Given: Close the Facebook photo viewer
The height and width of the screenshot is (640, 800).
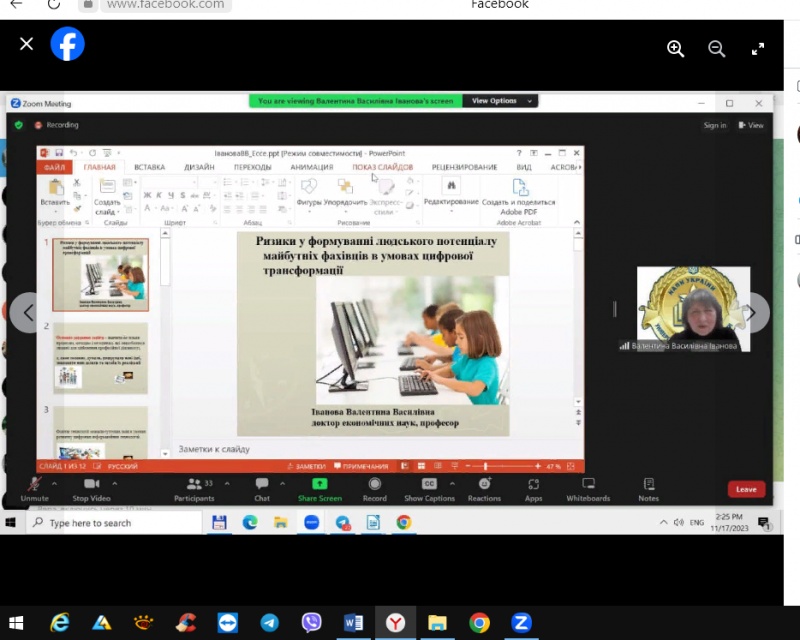Looking at the screenshot, I should (27, 44).
